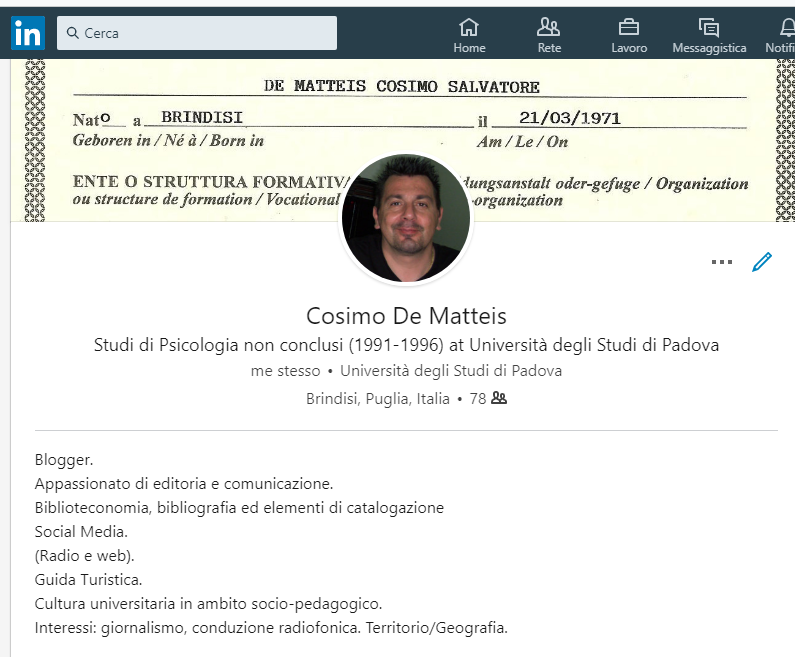Viewport: 795px width, 657px height.
Task: Click the search magnifier icon
Action: pyautogui.click(x=73, y=33)
